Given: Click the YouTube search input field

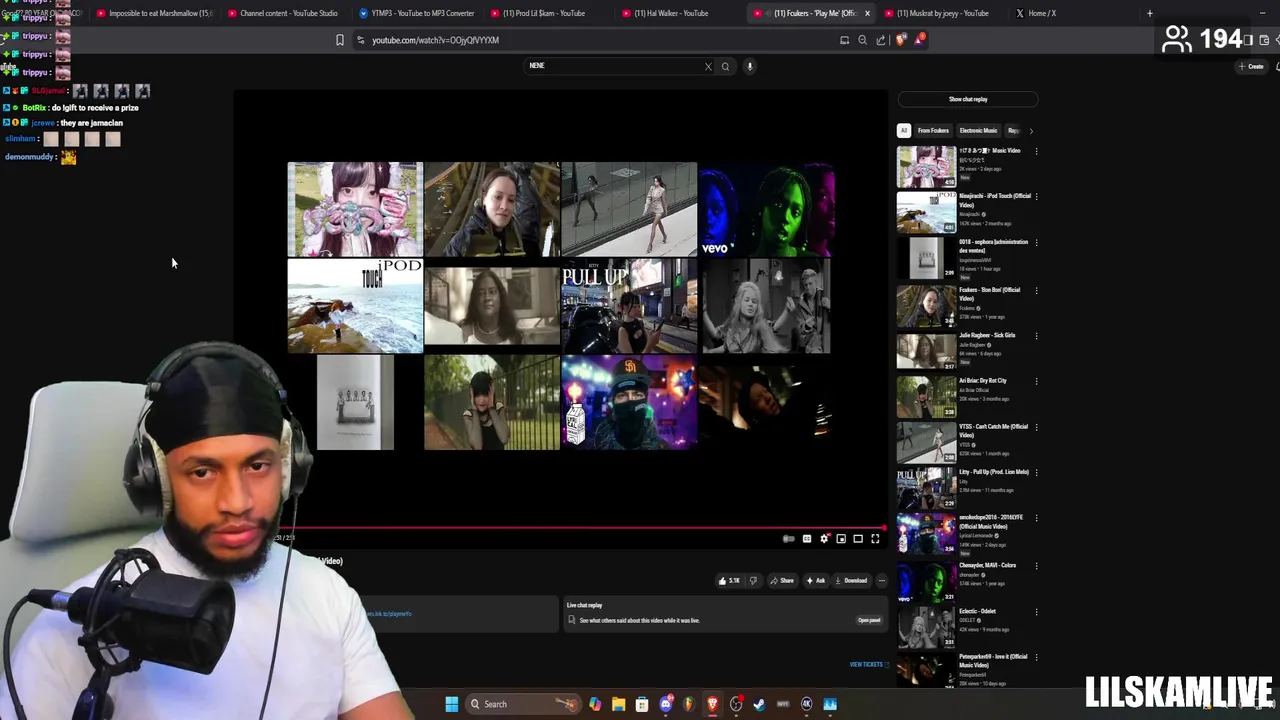Looking at the screenshot, I should 615,66.
